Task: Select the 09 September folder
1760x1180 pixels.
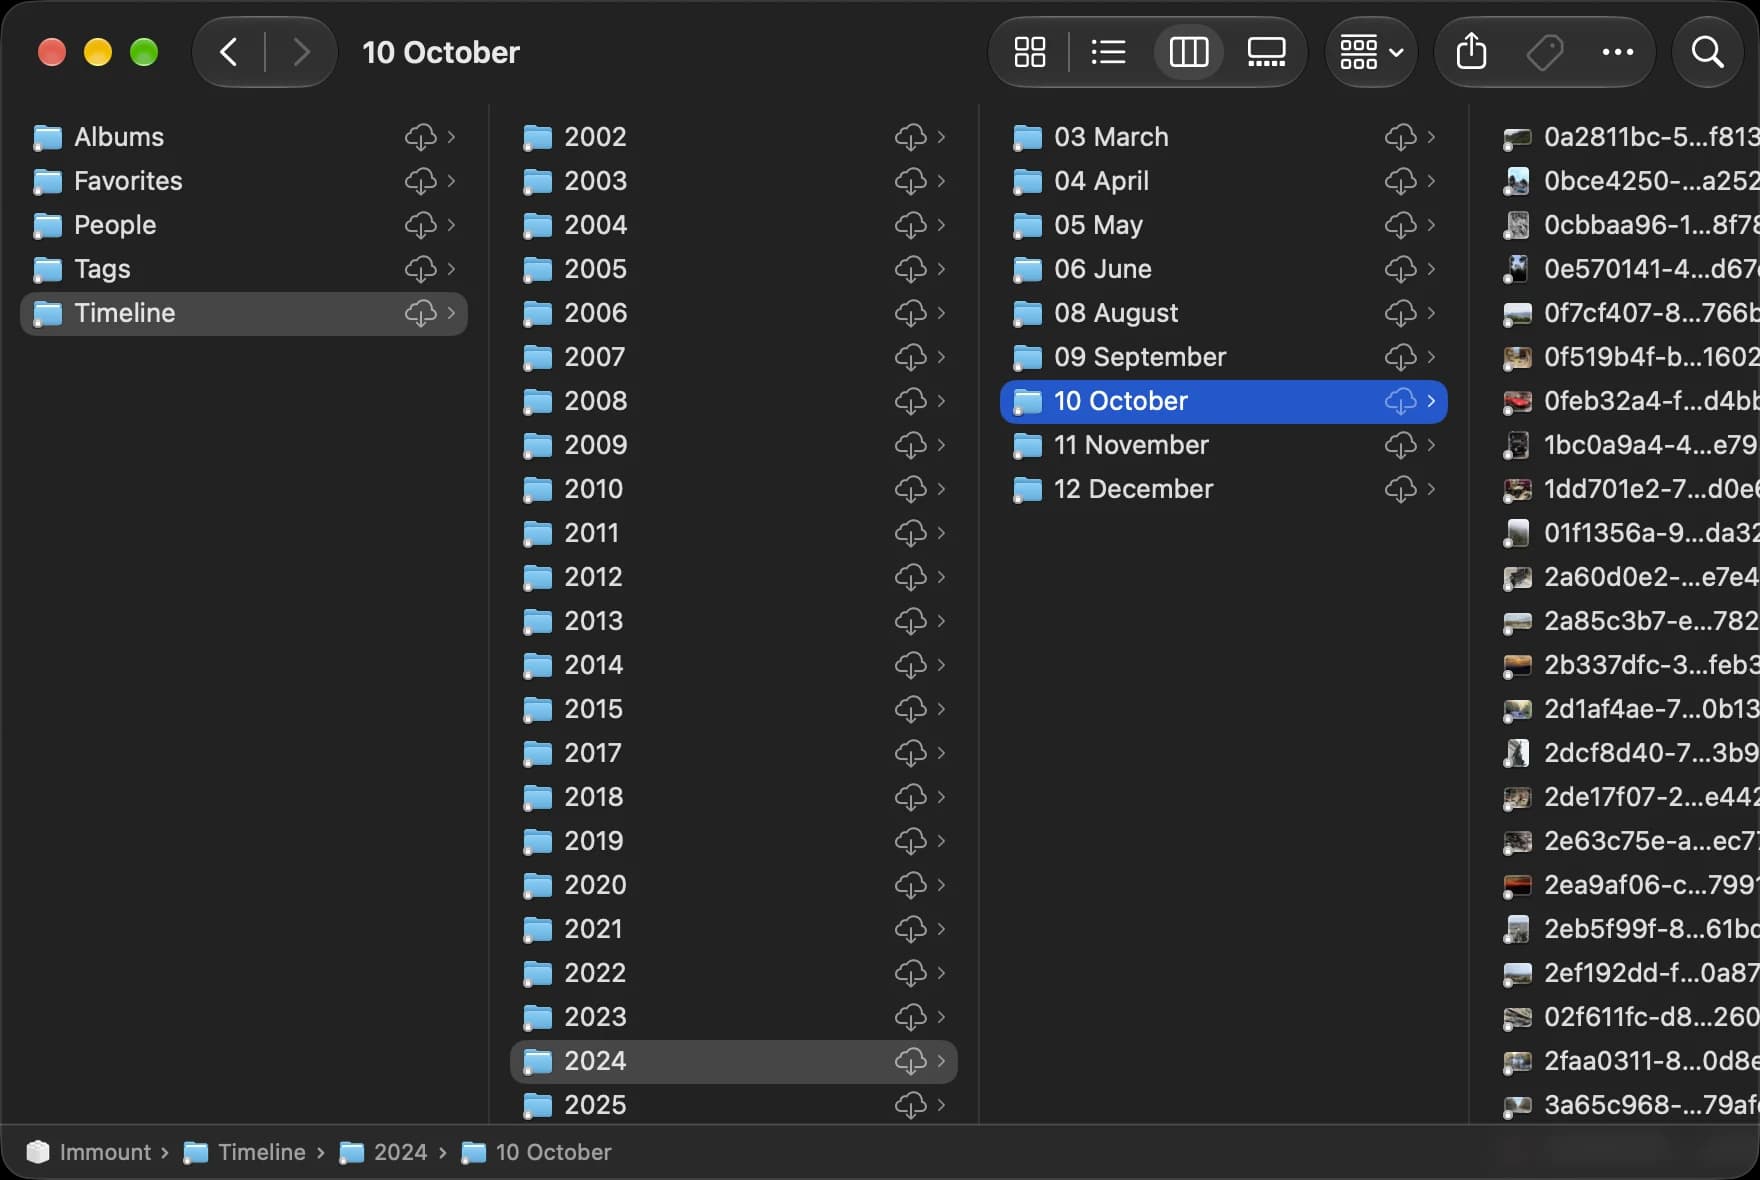Action: click(1224, 357)
